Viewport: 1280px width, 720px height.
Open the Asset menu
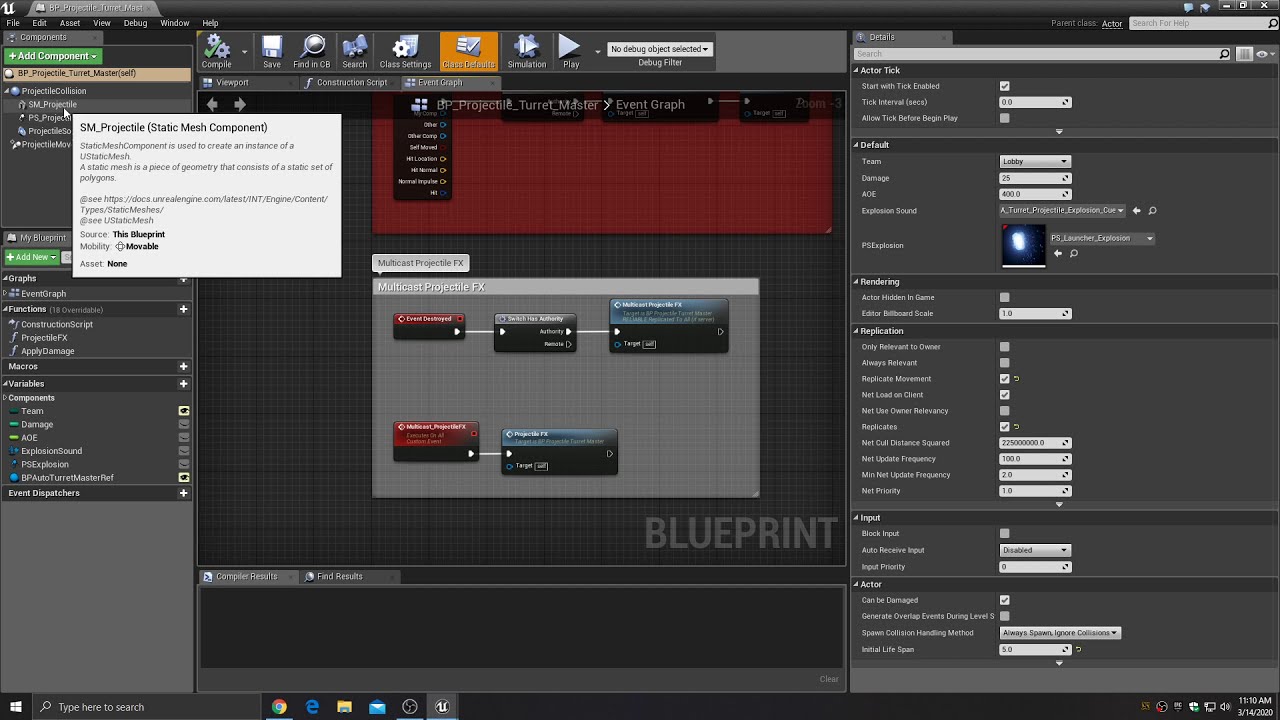click(x=70, y=23)
